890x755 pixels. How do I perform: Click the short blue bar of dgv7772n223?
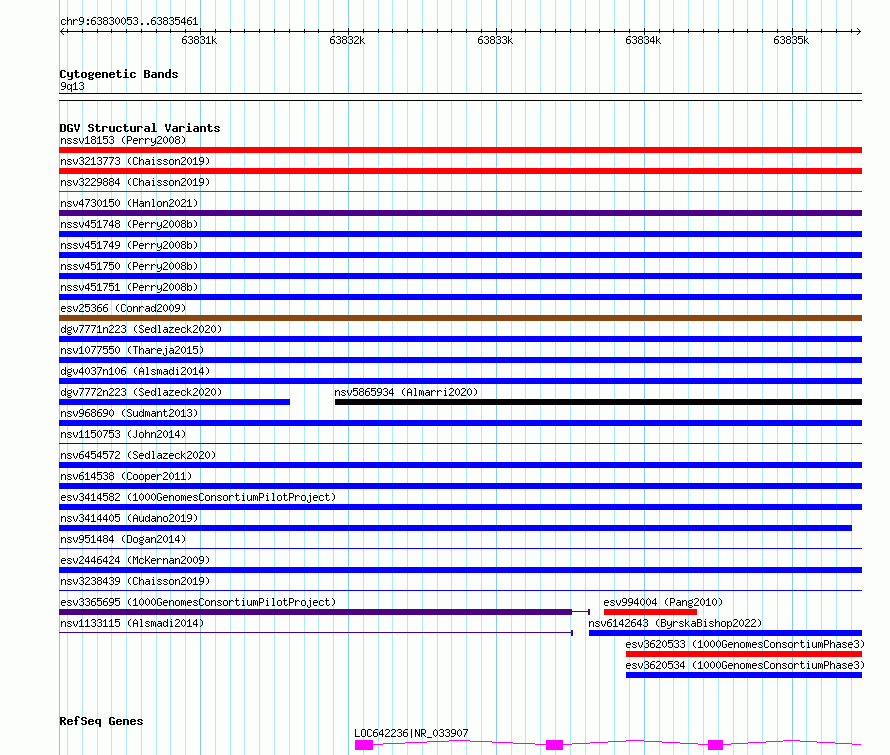(174, 402)
